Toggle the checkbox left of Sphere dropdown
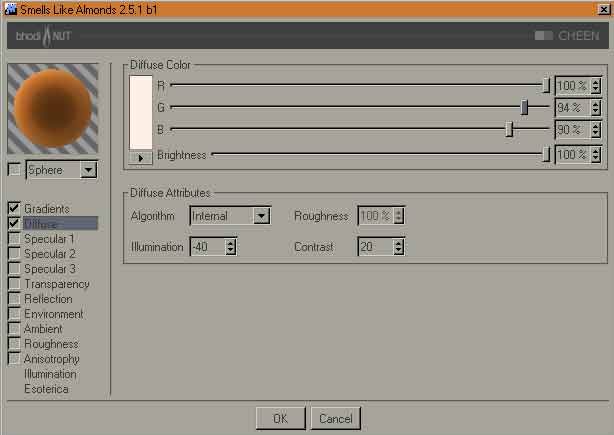614x435 pixels. [14, 170]
